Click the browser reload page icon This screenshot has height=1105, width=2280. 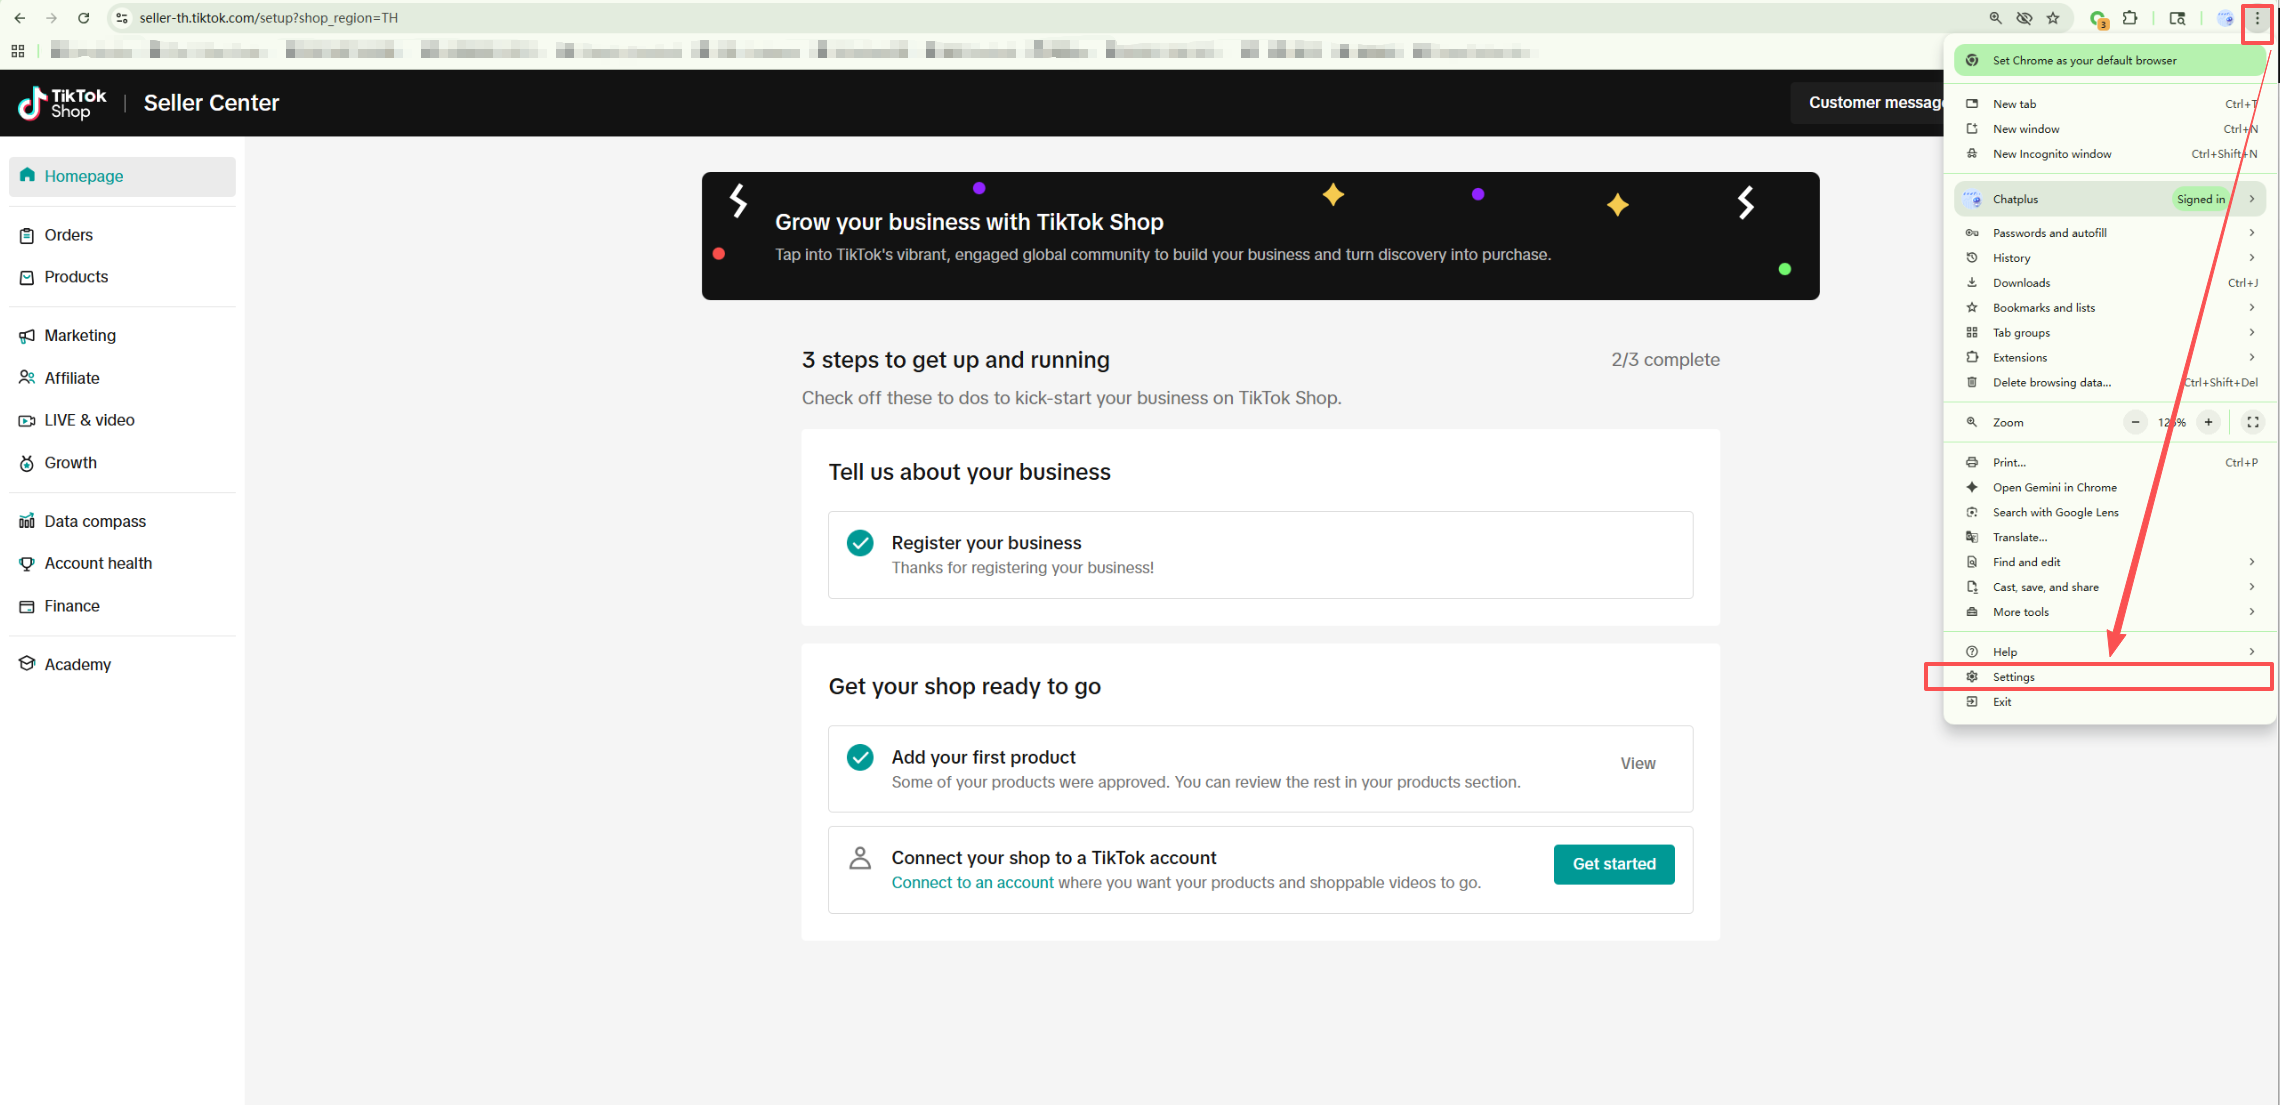pyautogui.click(x=84, y=18)
